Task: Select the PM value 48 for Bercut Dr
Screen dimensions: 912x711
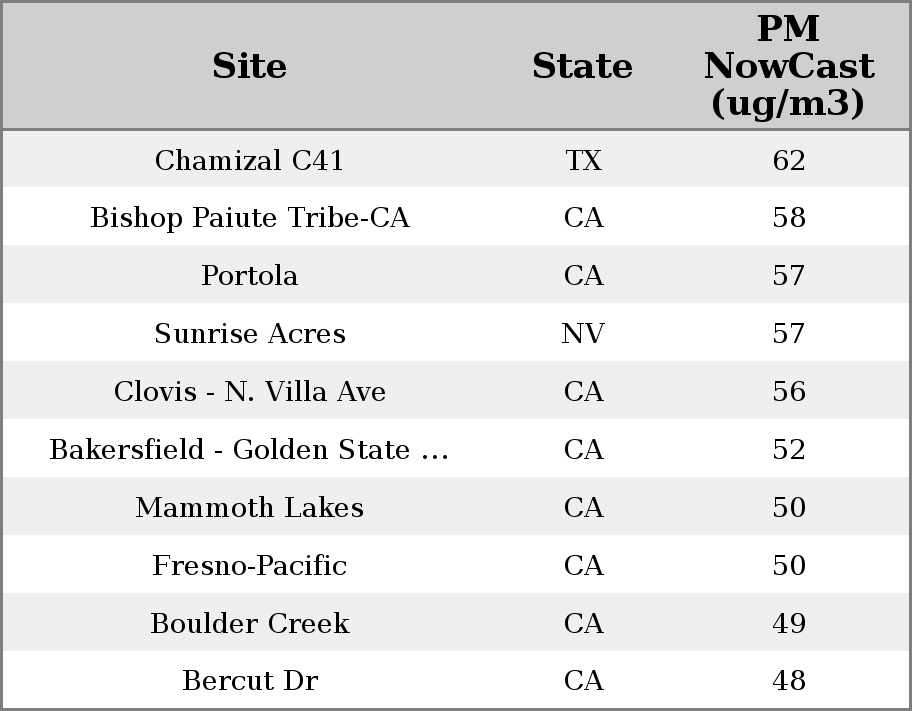Action: click(789, 681)
